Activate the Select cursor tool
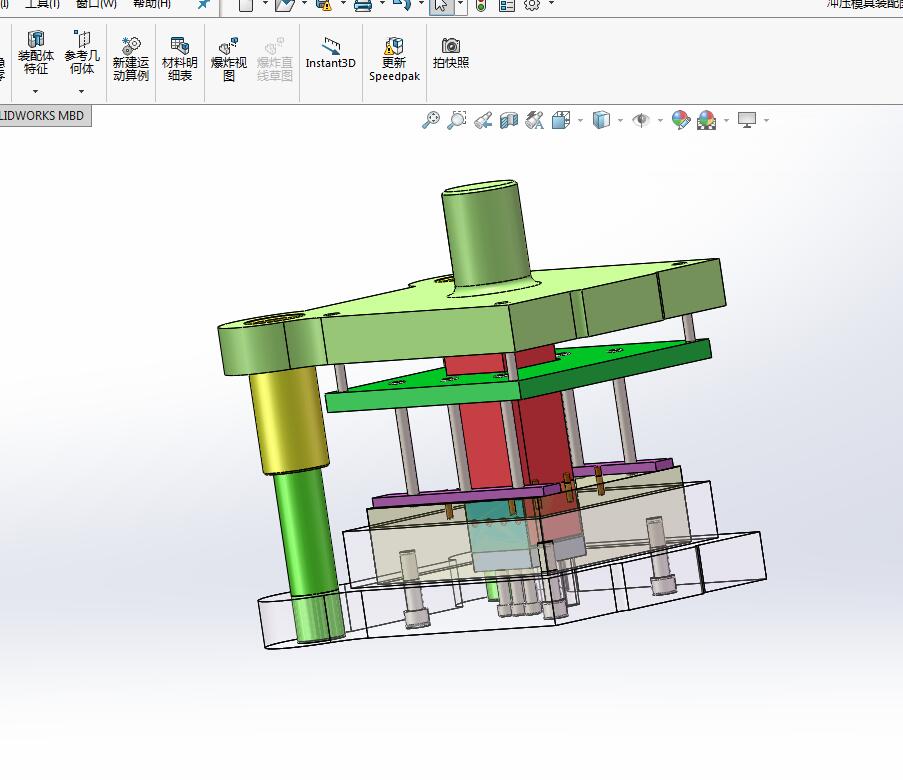This screenshot has width=903, height=780. click(441, 6)
